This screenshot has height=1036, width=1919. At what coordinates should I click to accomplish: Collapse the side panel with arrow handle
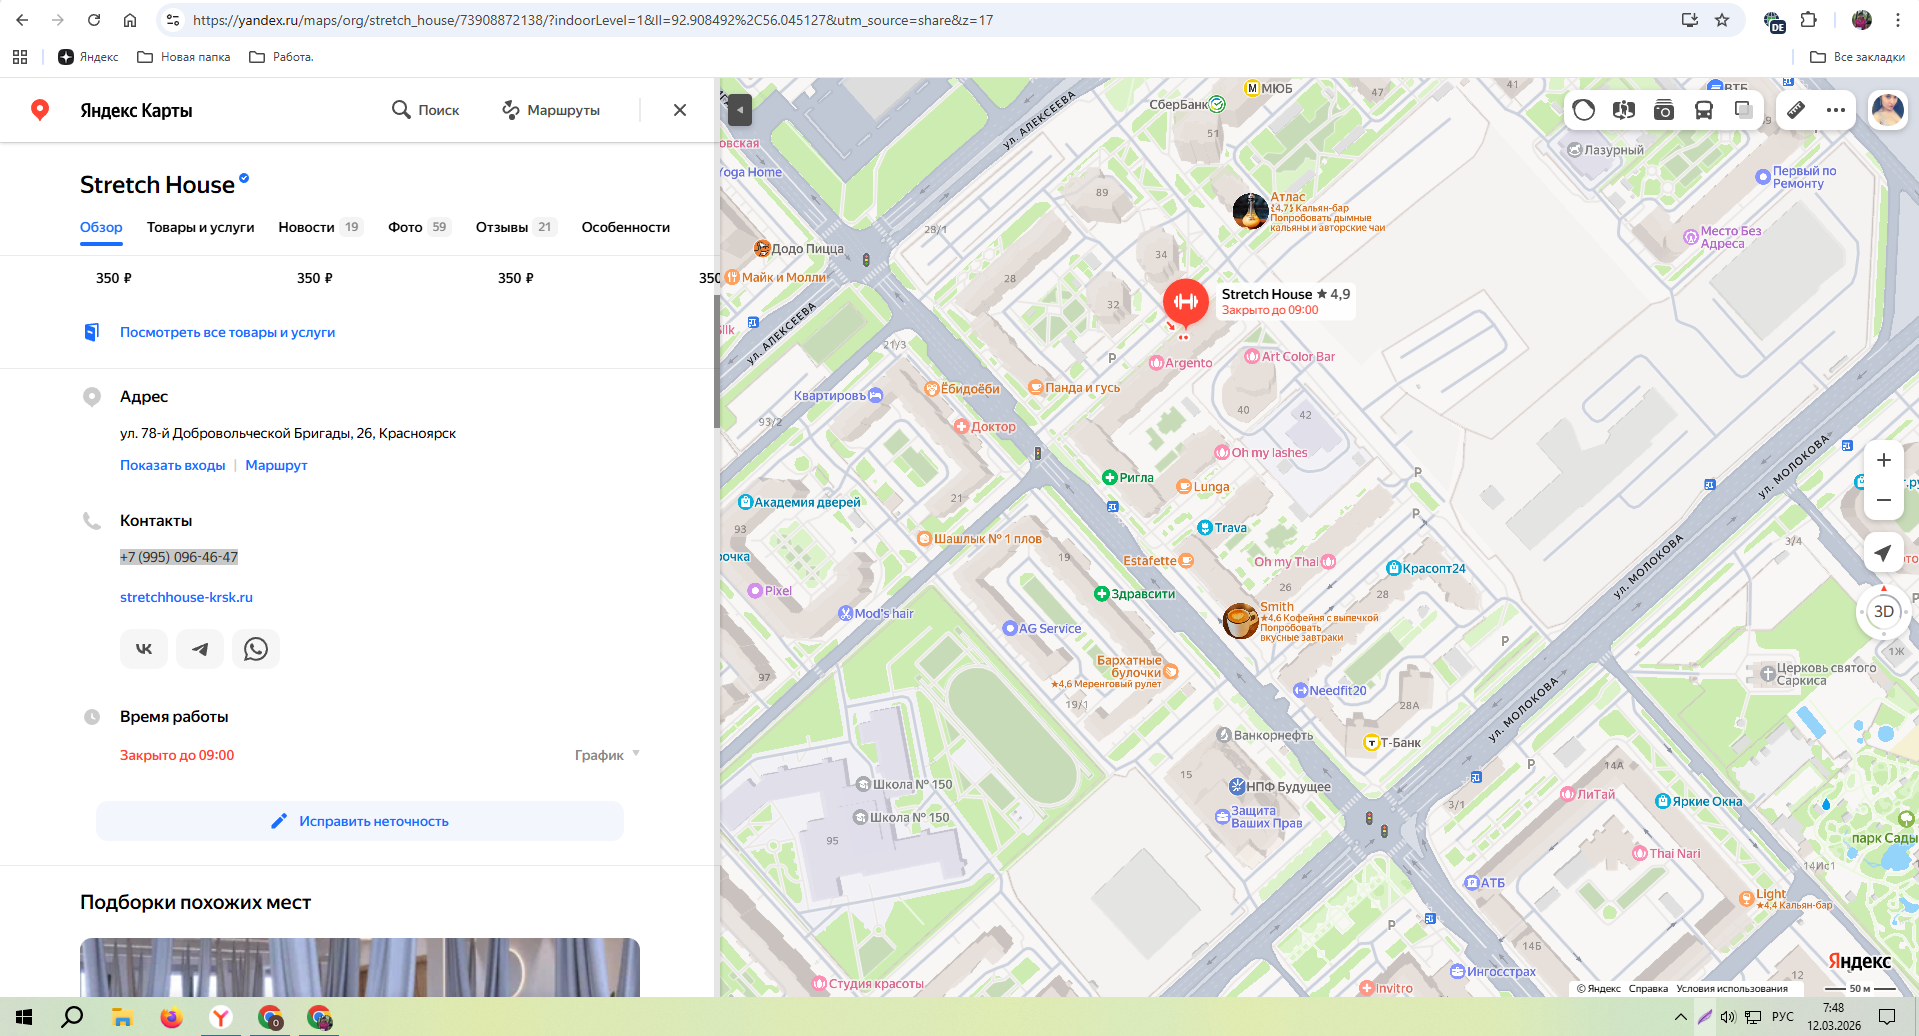(739, 109)
